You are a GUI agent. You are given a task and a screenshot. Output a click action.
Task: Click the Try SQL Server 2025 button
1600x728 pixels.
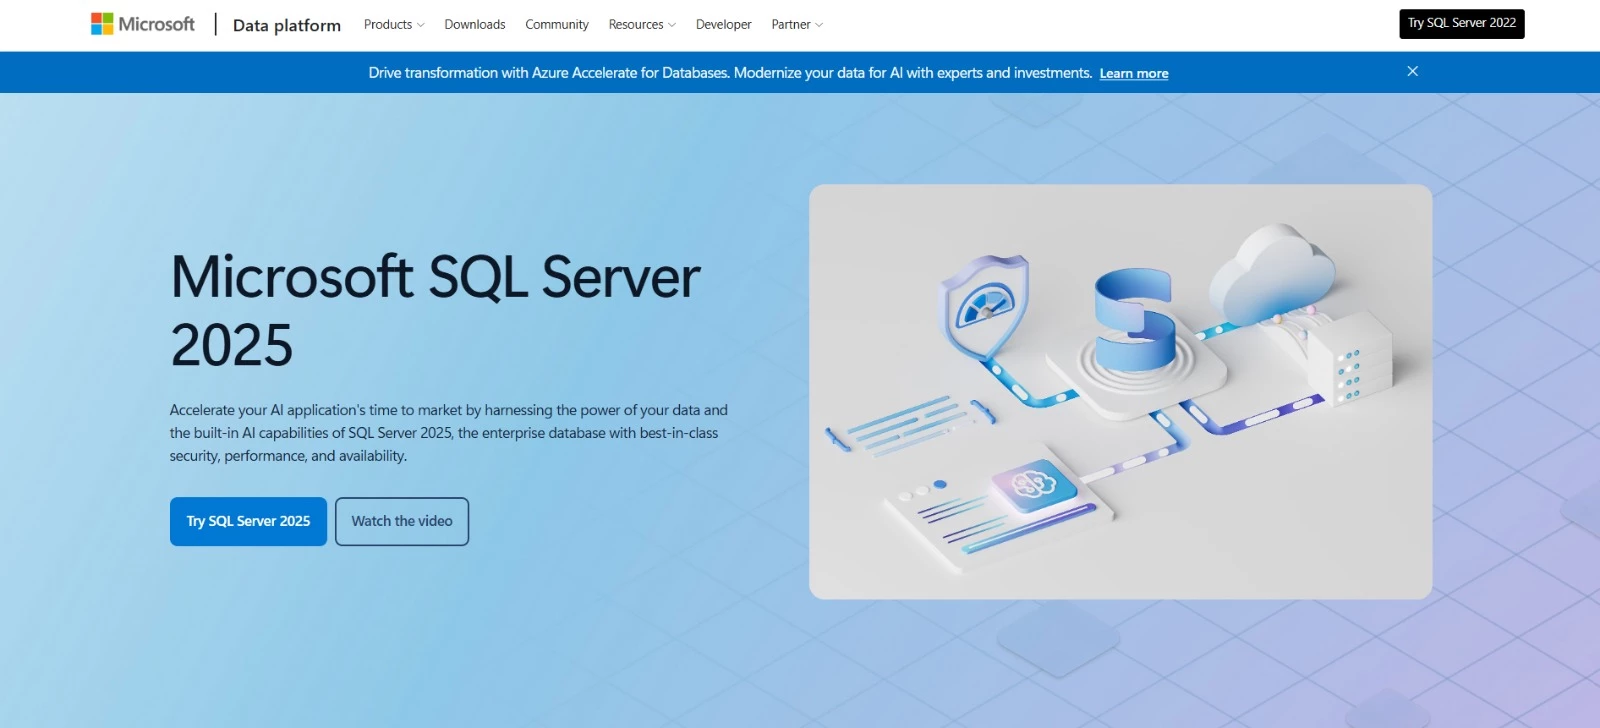[x=248, y=521]
